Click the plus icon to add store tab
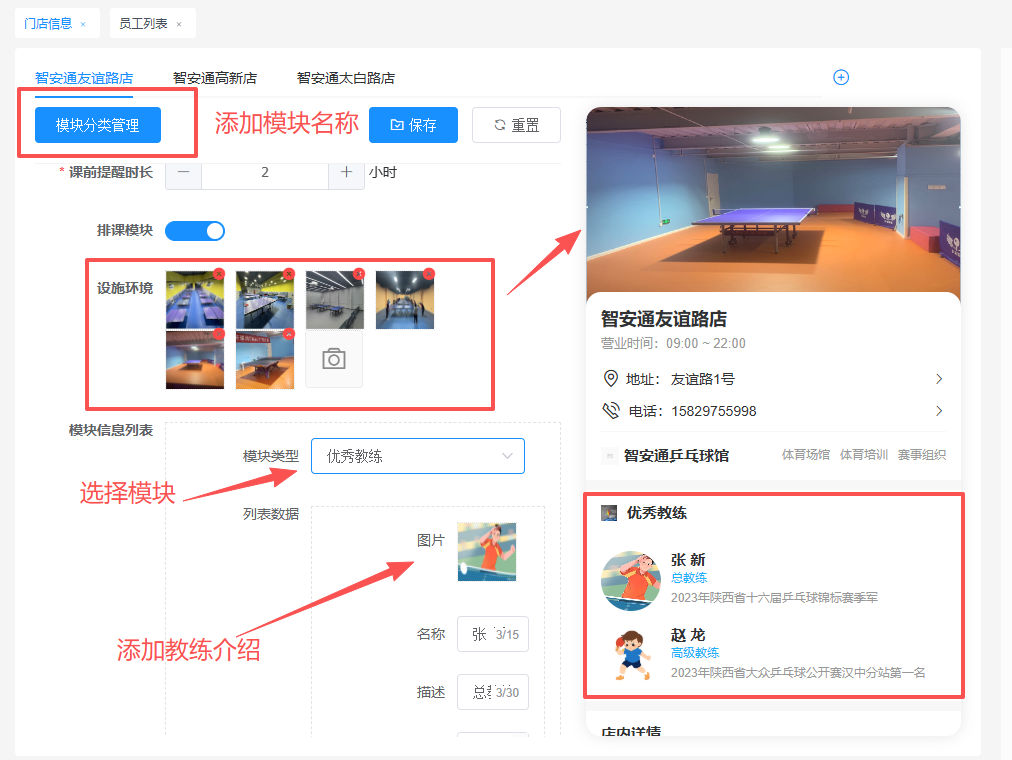1012x760 pixels. tap(841, 77)
